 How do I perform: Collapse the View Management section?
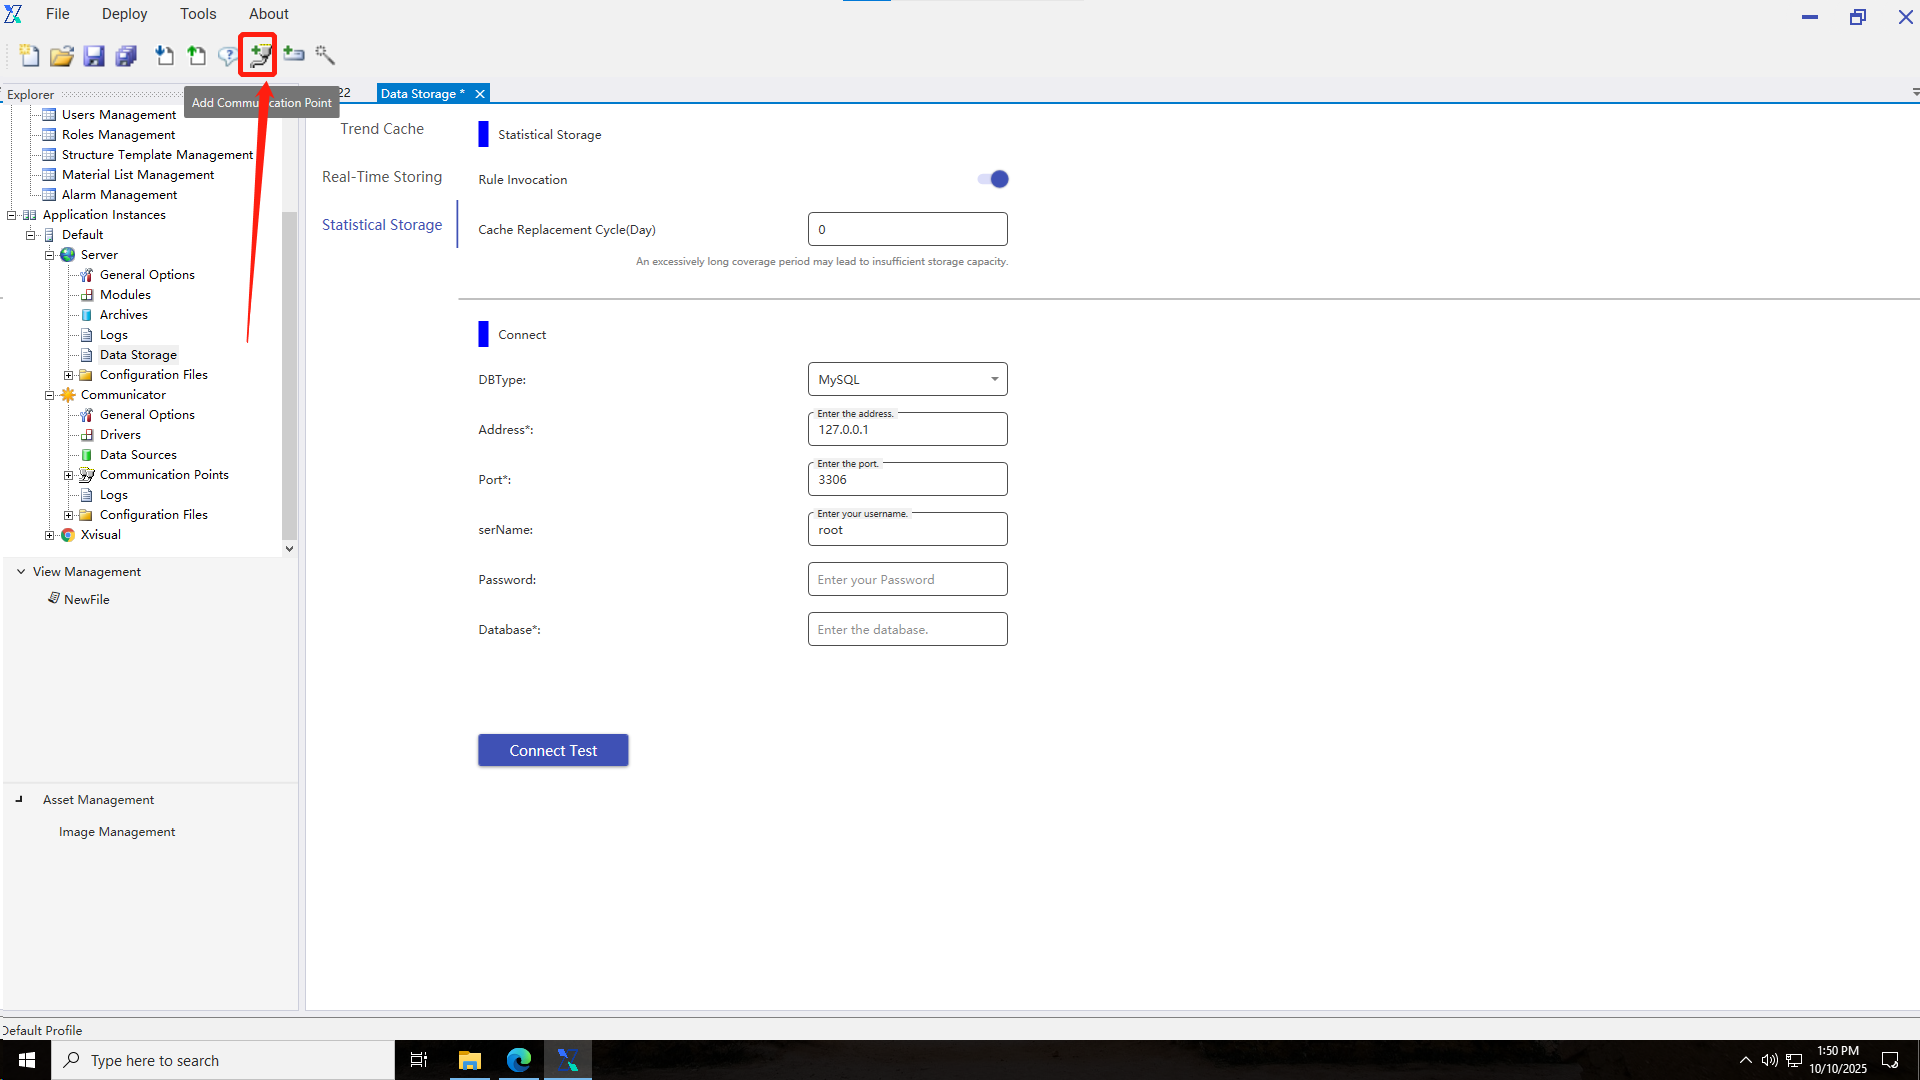[21, 572]
